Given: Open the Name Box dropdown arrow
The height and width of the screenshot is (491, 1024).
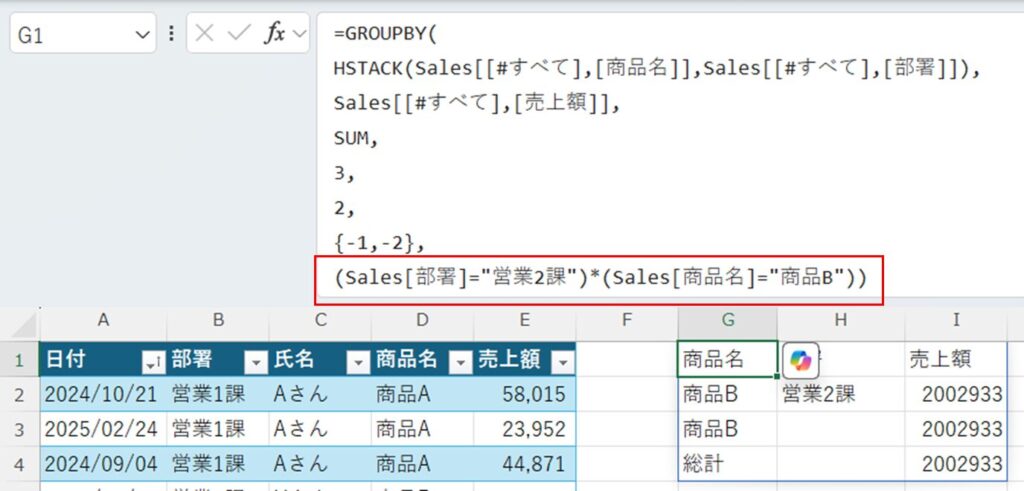Looking at the screenshot, I should [142, 34].
